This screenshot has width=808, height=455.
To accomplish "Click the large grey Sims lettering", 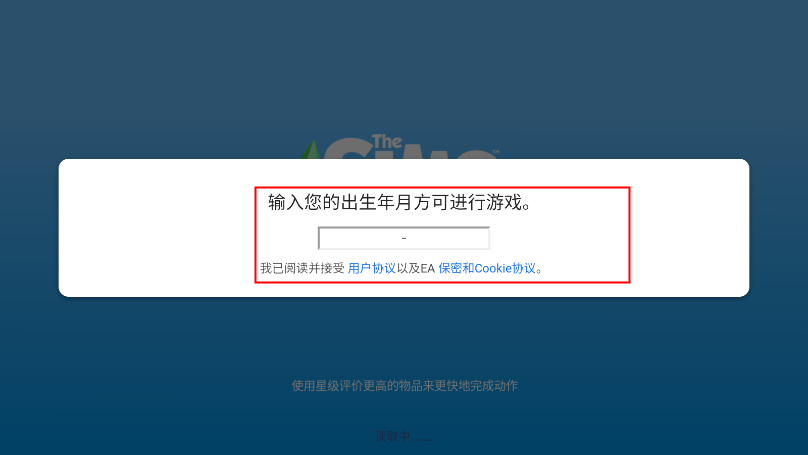I will (408, 149).
